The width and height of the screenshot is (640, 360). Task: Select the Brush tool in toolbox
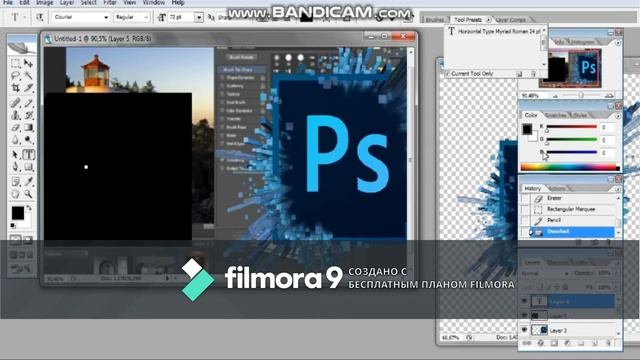click(x=28, y=102)
